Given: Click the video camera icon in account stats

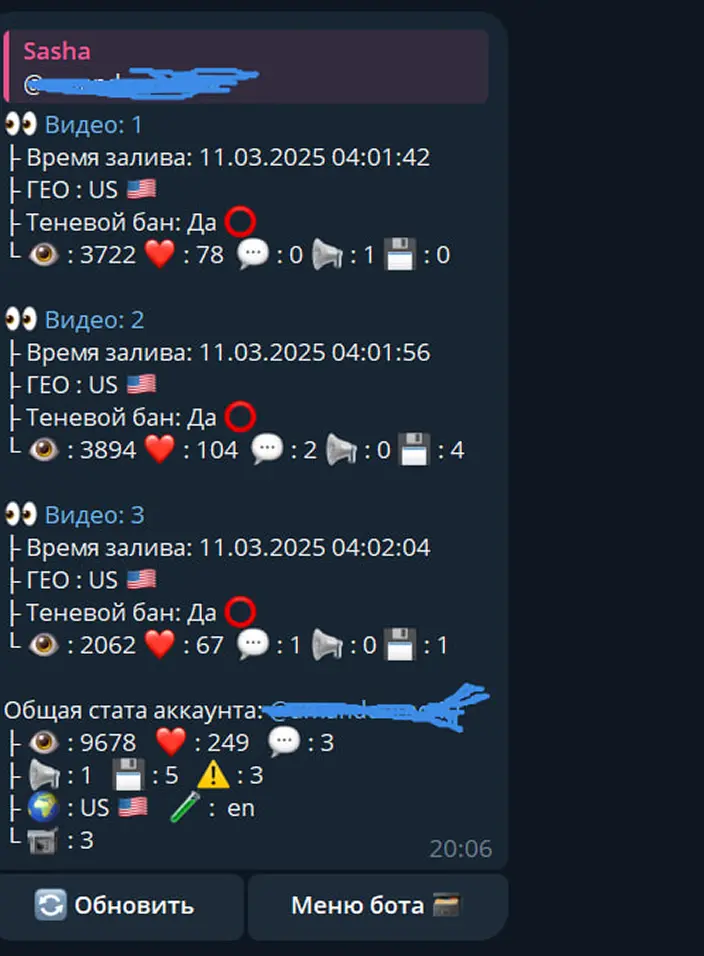Looking at the screenshot, I should [43, 840].
